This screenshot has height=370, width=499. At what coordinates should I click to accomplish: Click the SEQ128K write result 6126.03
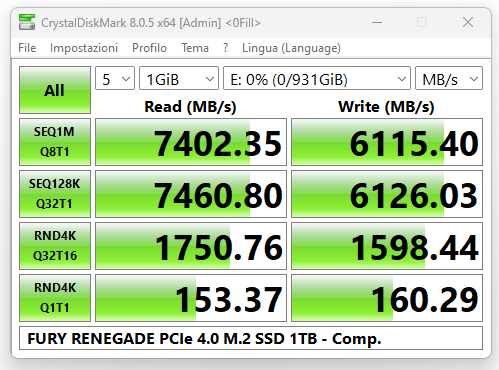[387, 194]
